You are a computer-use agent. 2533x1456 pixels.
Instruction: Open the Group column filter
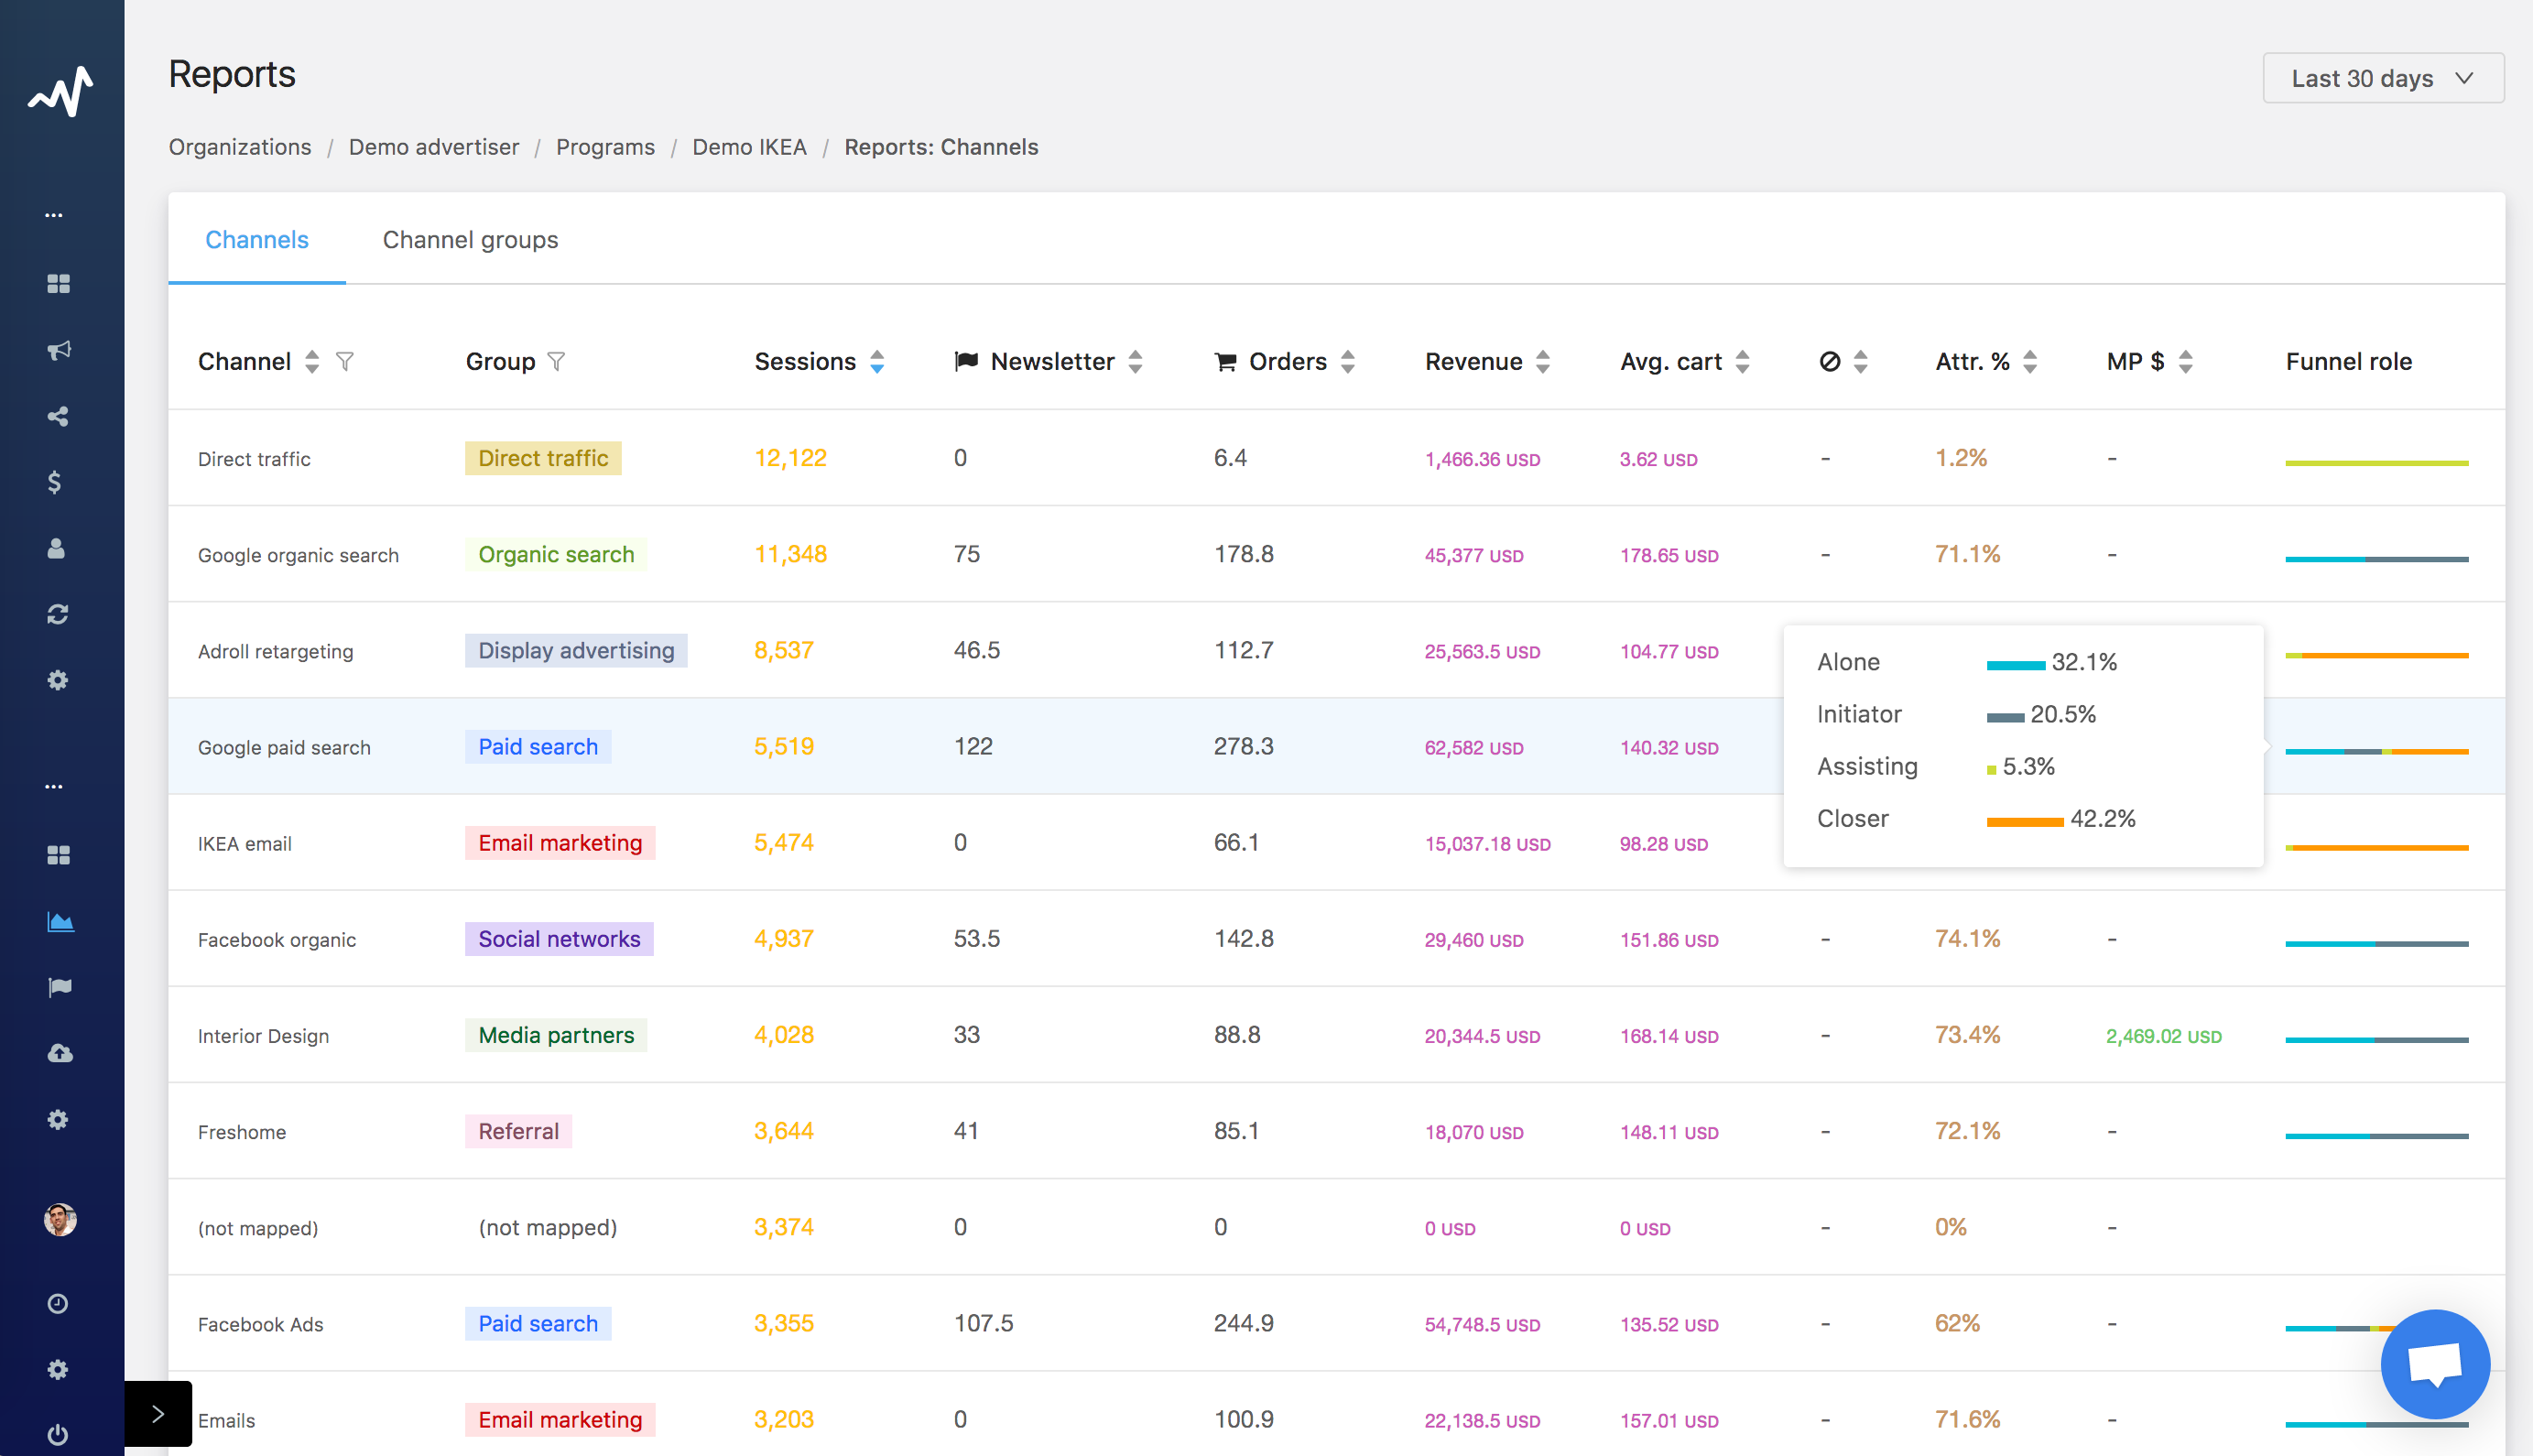(x=557, y=361)
